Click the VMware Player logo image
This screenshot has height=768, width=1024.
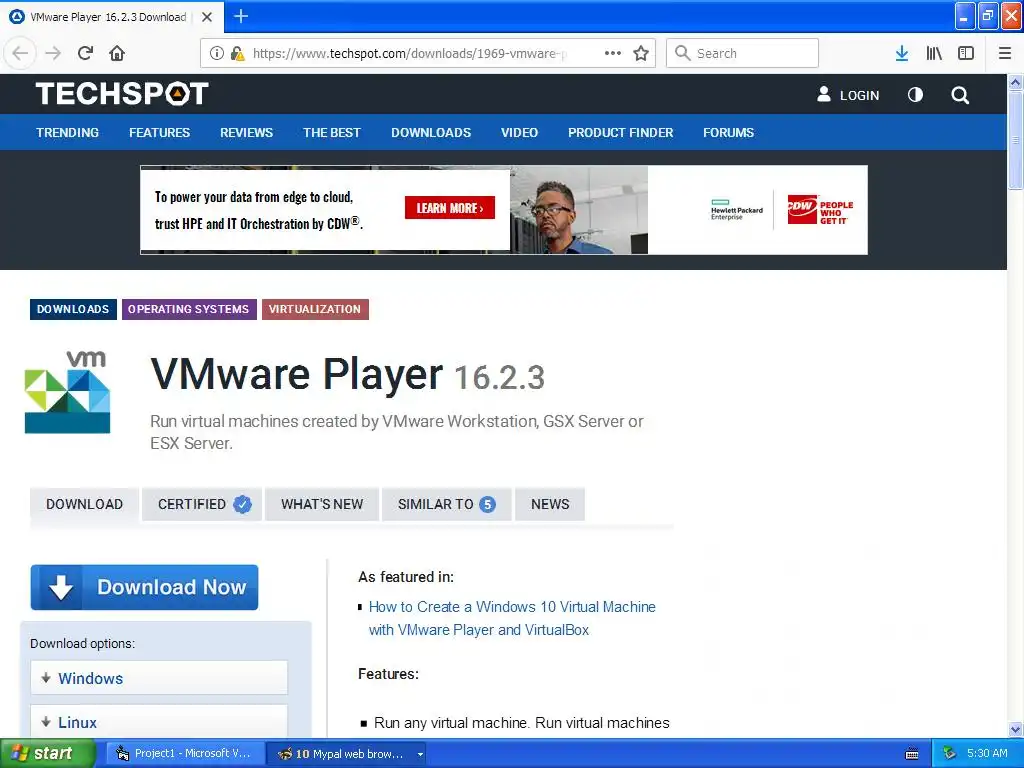tap(67, 392)
